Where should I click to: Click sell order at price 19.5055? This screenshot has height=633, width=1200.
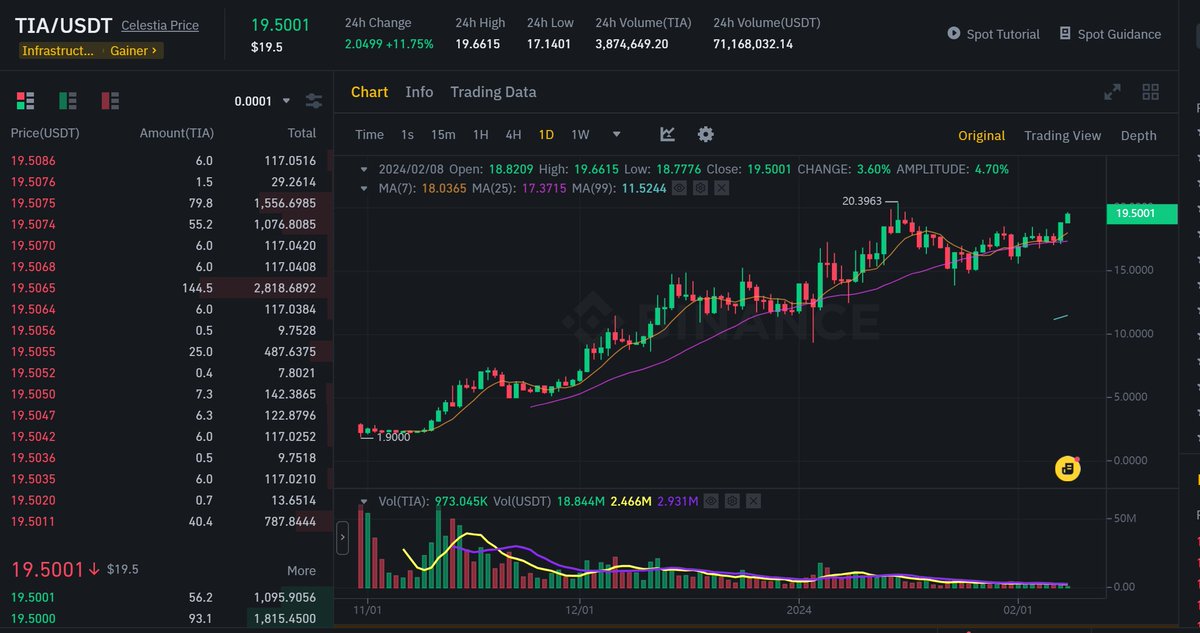tap(167, 351)
